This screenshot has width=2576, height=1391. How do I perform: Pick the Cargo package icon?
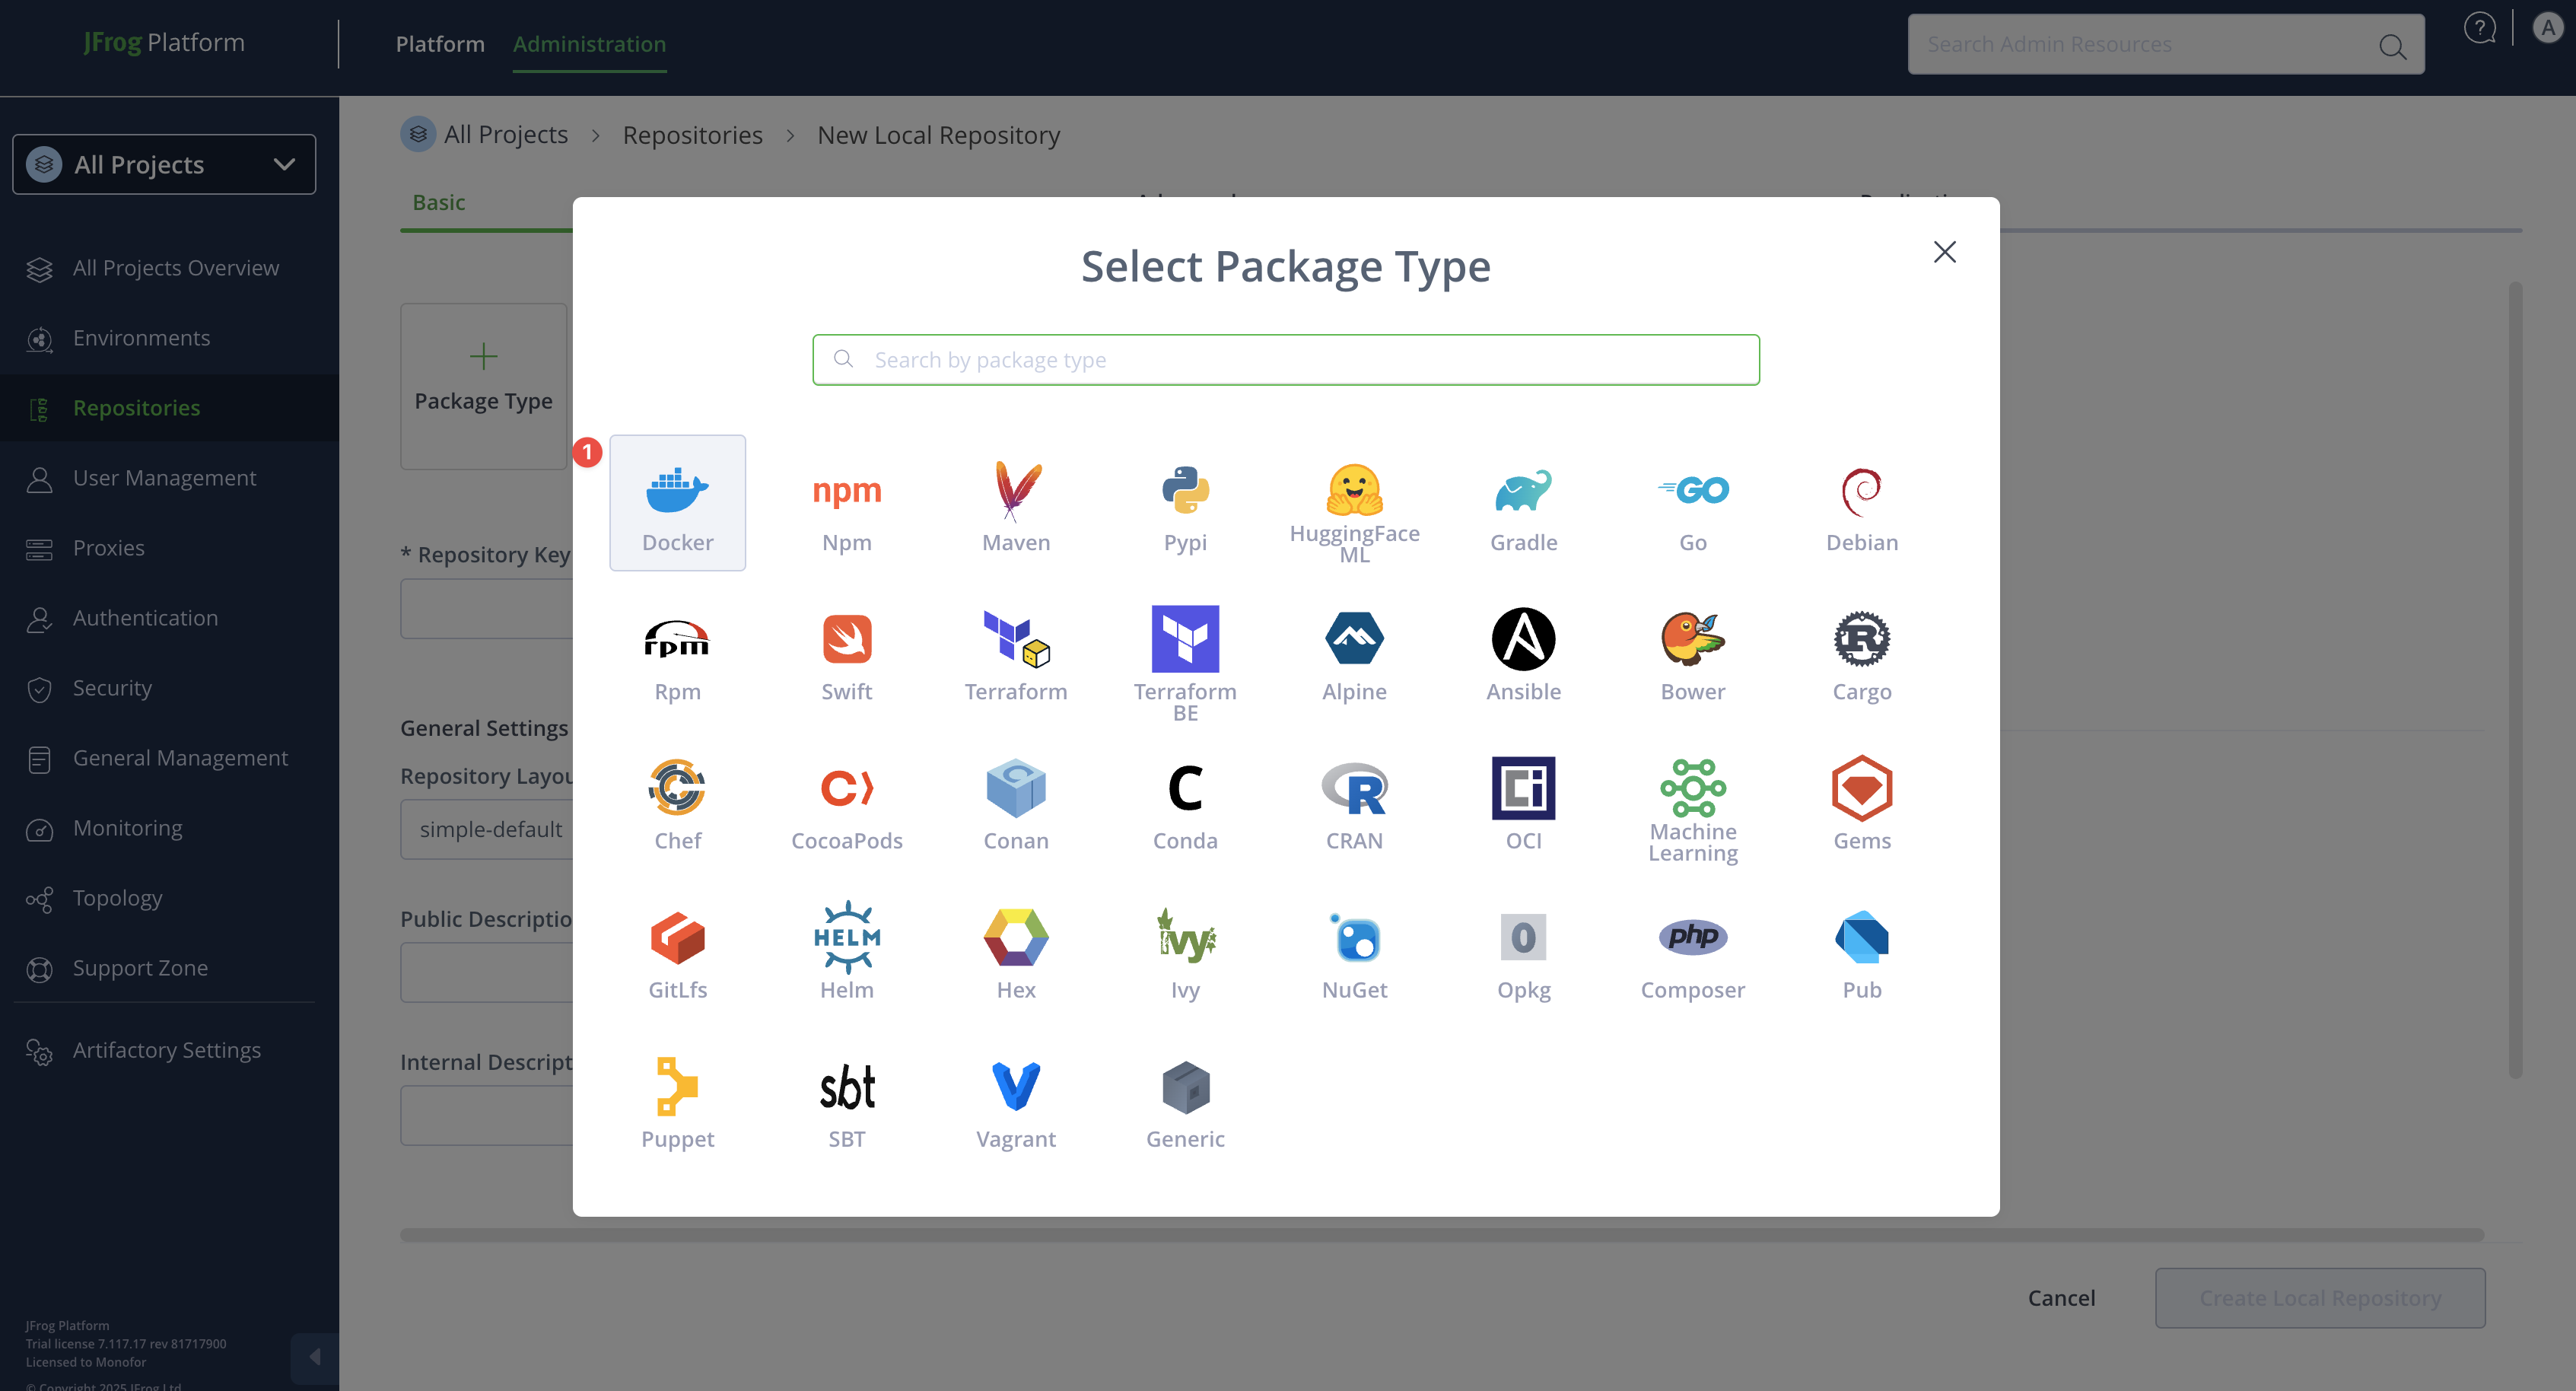tap(1861, 654)
